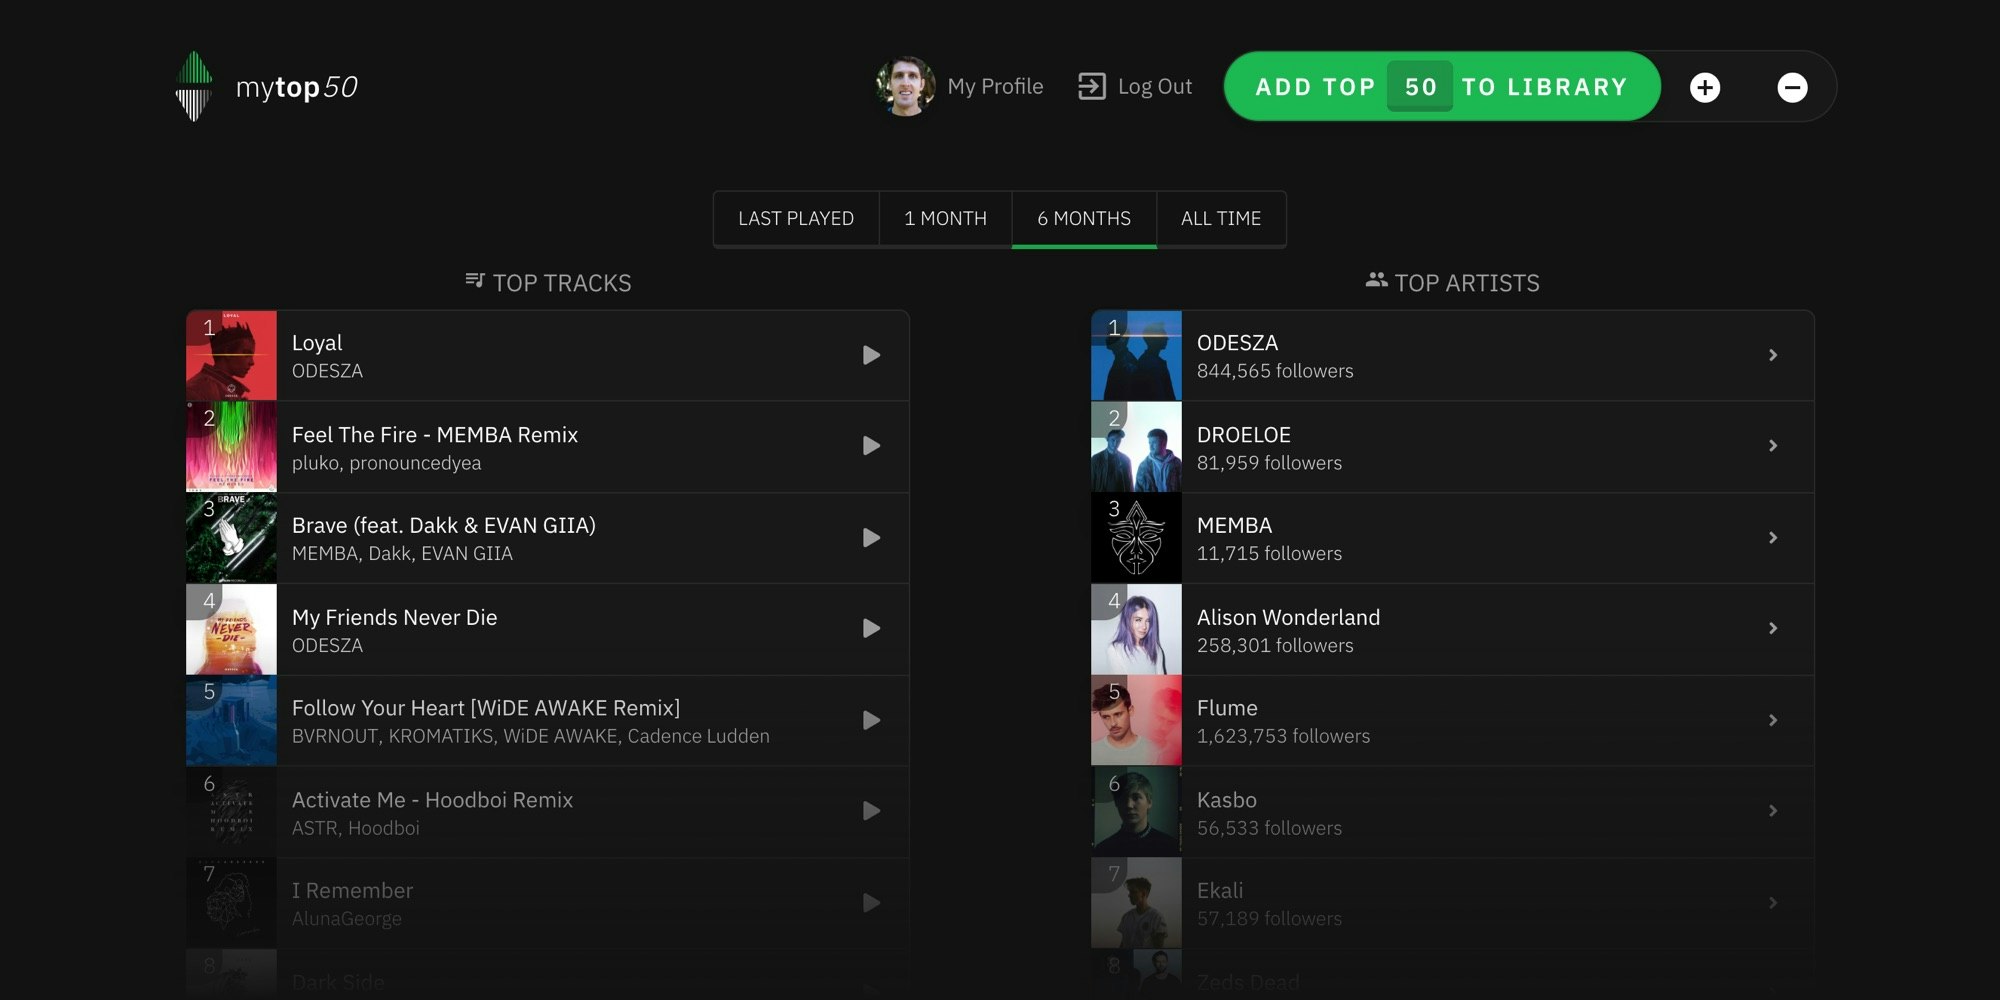Viewport: 2000px width, 1000px height.
Task: Select DROELOE 81,959 followers text
Action: (1269, 463)
